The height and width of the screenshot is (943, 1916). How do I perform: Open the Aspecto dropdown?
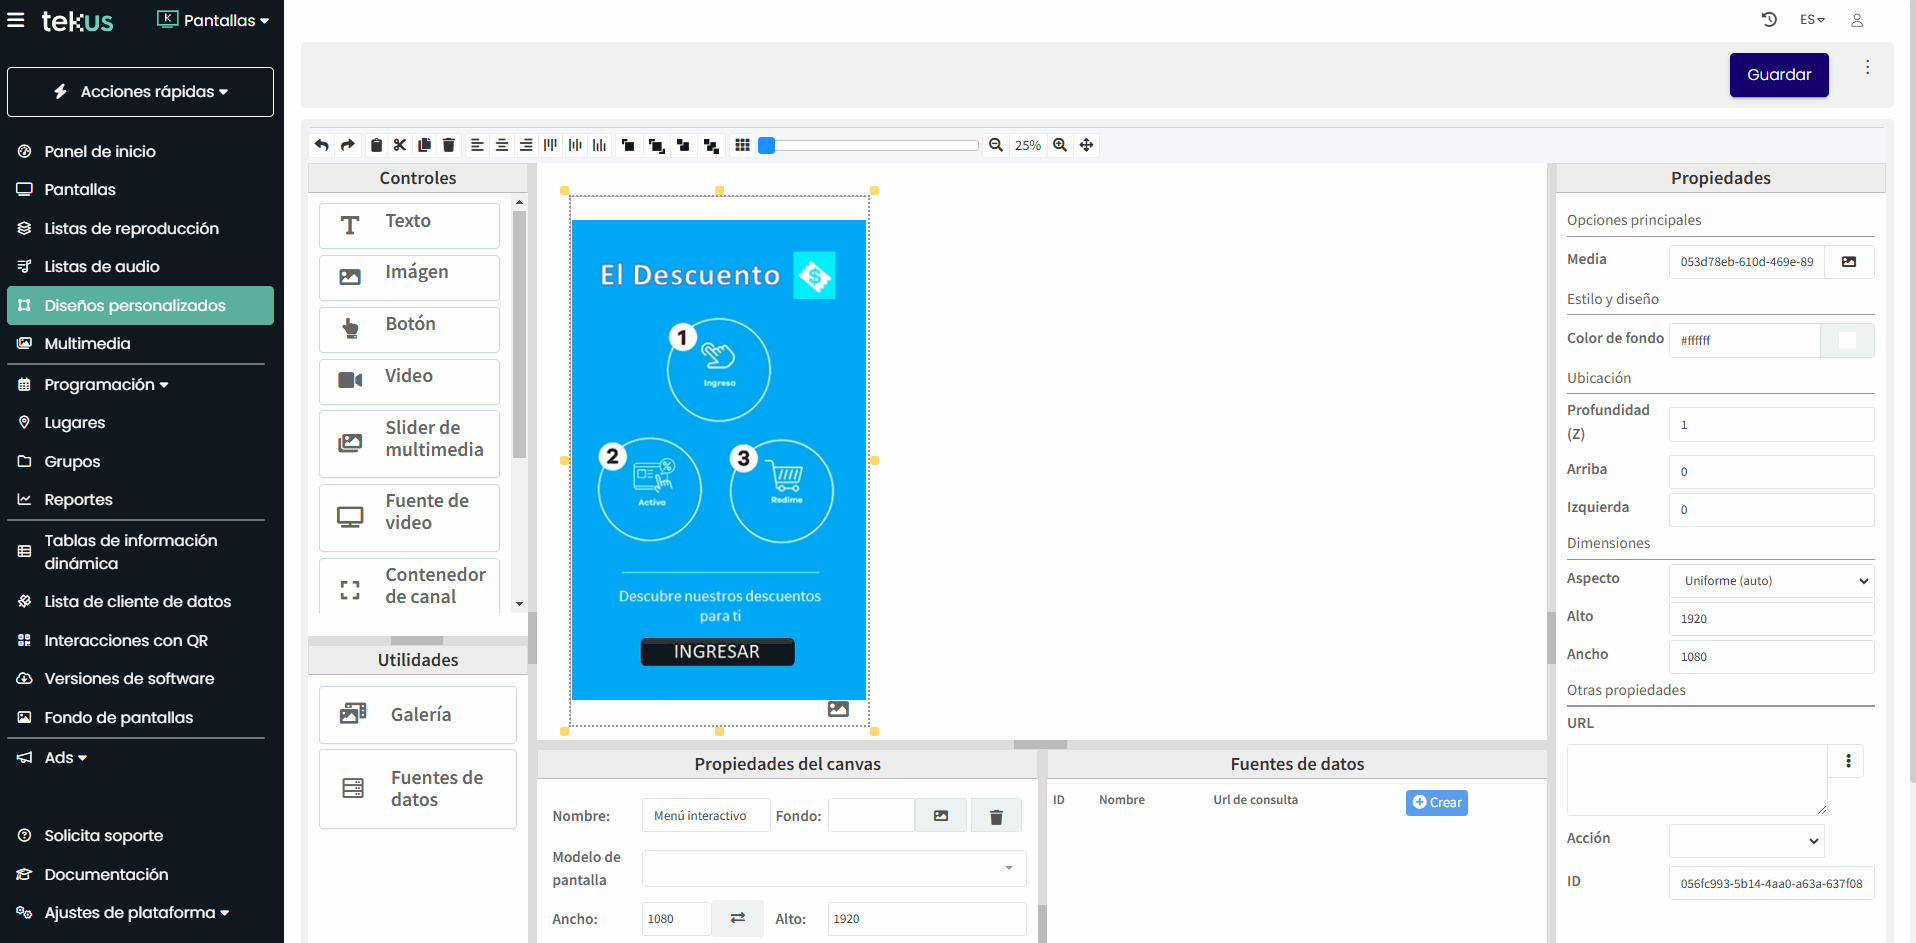pyautogui.click(x=1771, y=581)
